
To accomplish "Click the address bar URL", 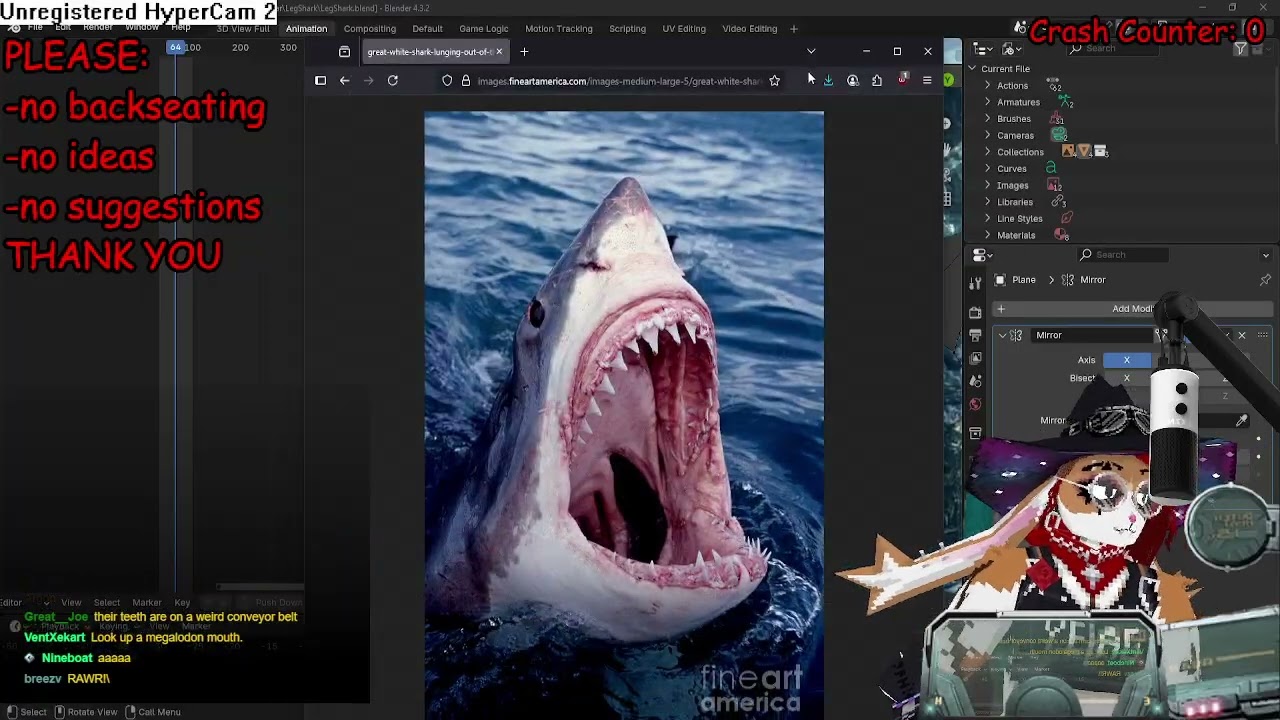I will pyautogui.click(x=619, y=81).
